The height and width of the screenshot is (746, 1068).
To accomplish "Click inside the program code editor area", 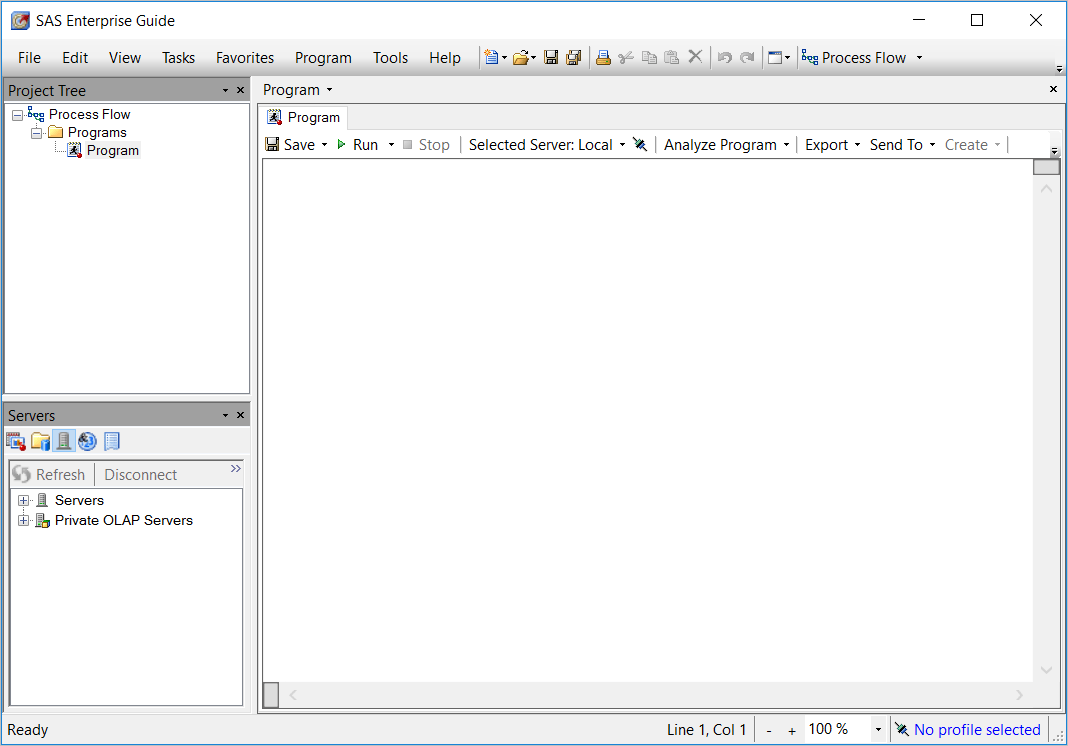I will point(647,420).
